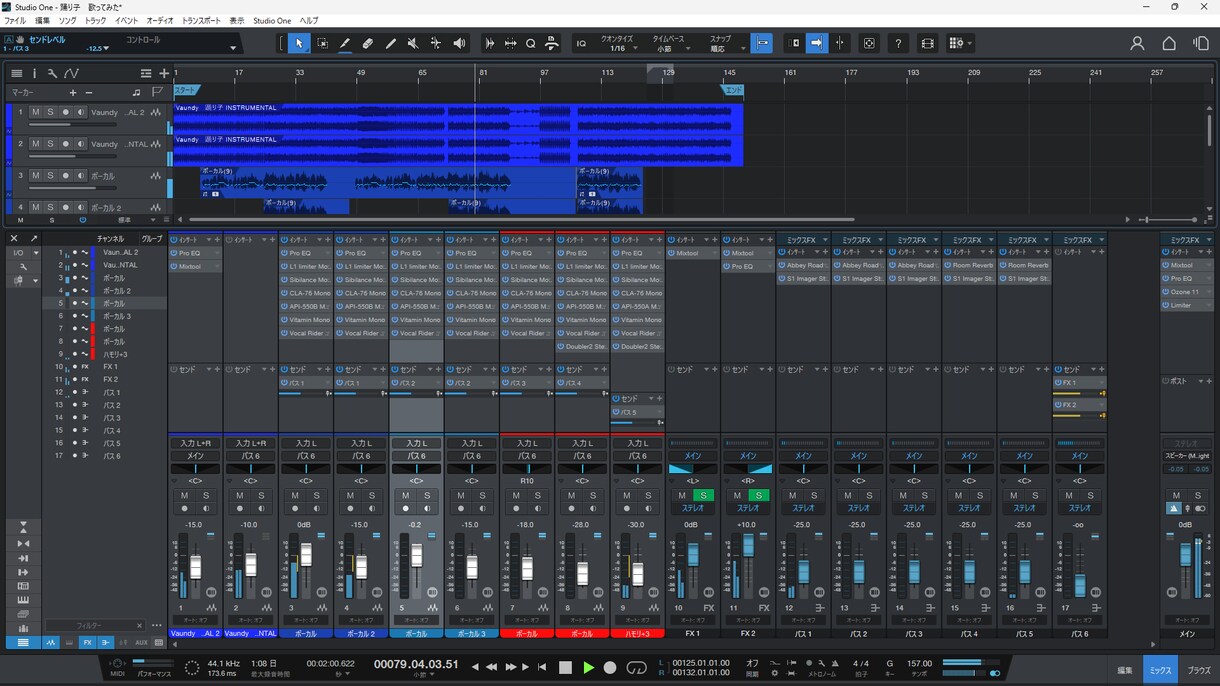This screenshot has height=686, width=1220.
Task: Toggle visibility dot for channel 10 FX 1
Action: pos(74,367)
